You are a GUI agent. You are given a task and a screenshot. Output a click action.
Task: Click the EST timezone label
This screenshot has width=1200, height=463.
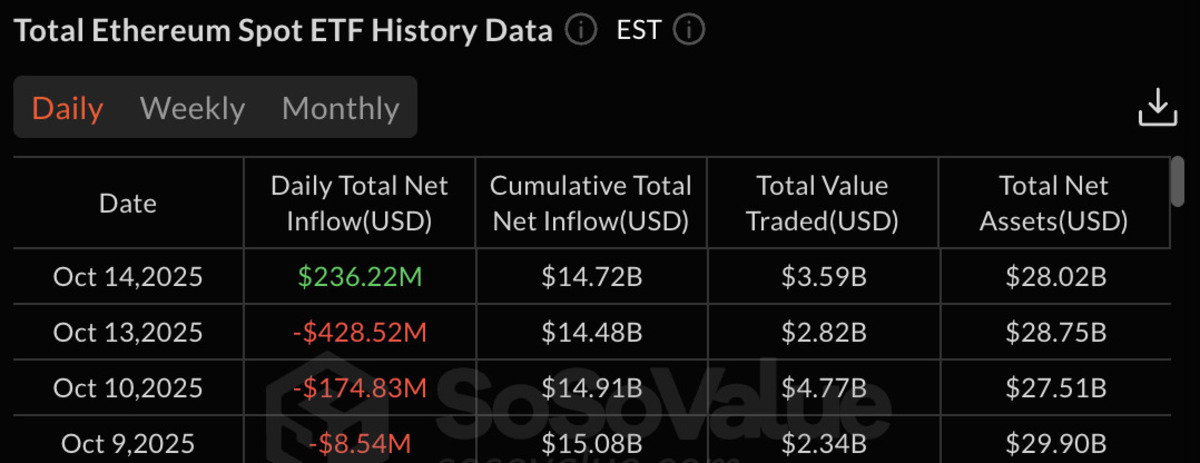point(639,30)
